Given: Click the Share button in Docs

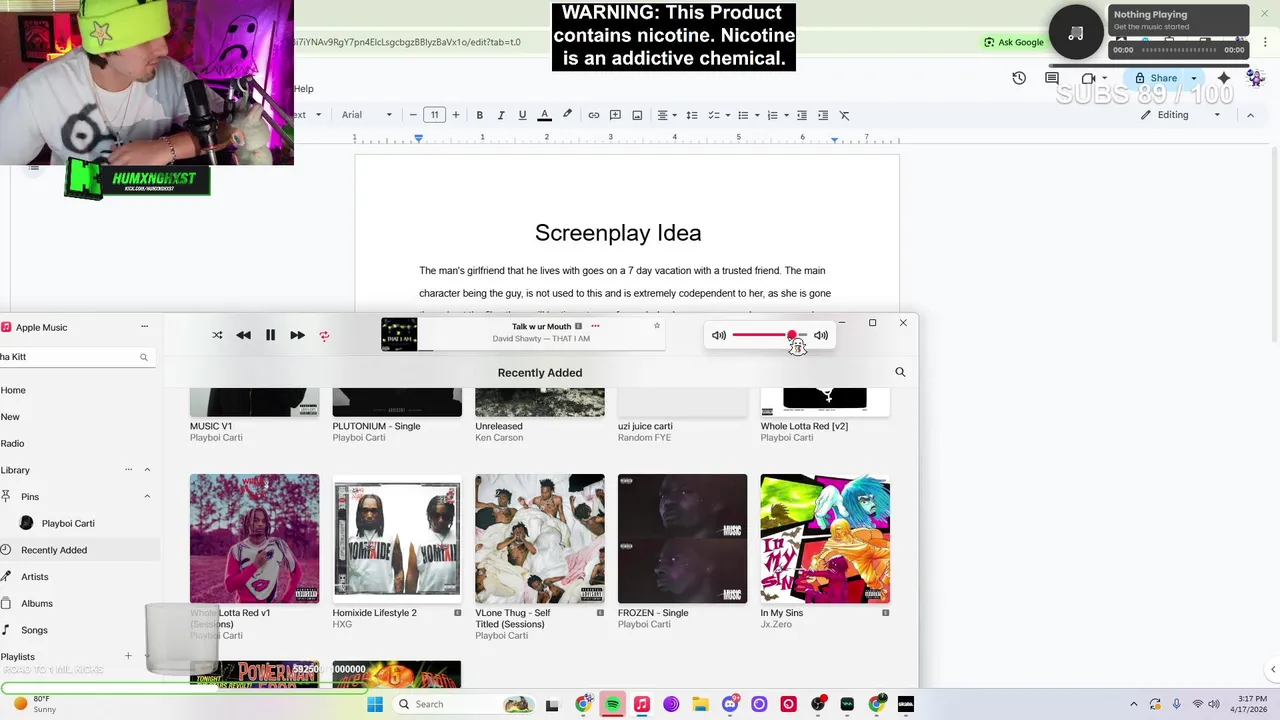Looking at the screenshot, I should [1156, 78].
